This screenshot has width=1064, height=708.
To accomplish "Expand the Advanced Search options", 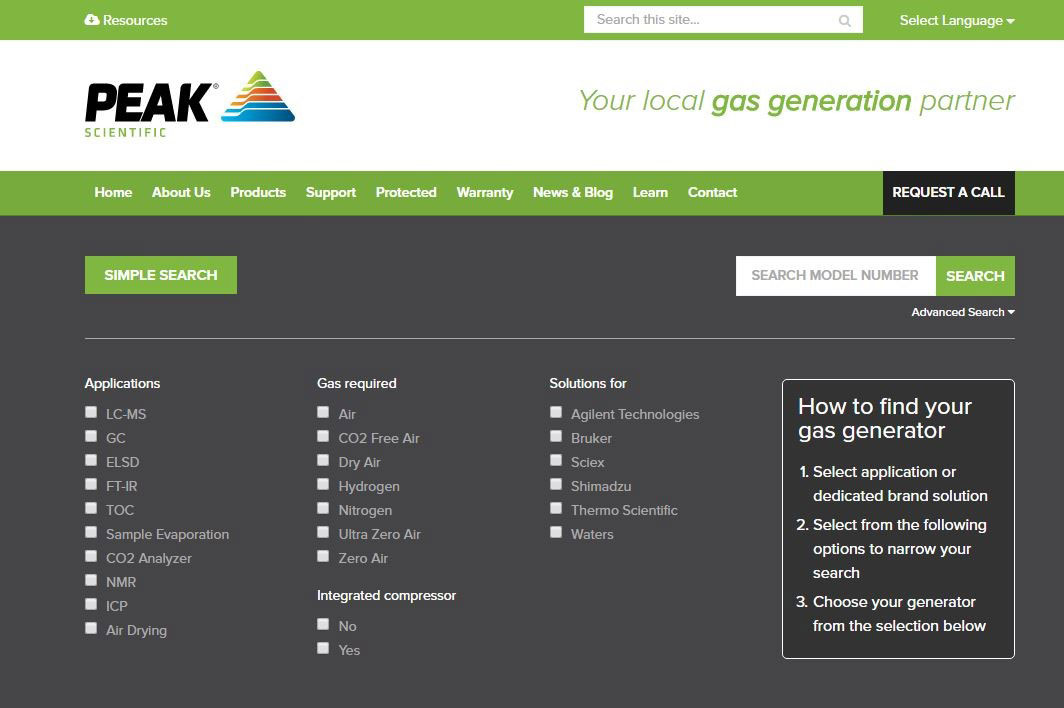I will [x=962, y=312].
